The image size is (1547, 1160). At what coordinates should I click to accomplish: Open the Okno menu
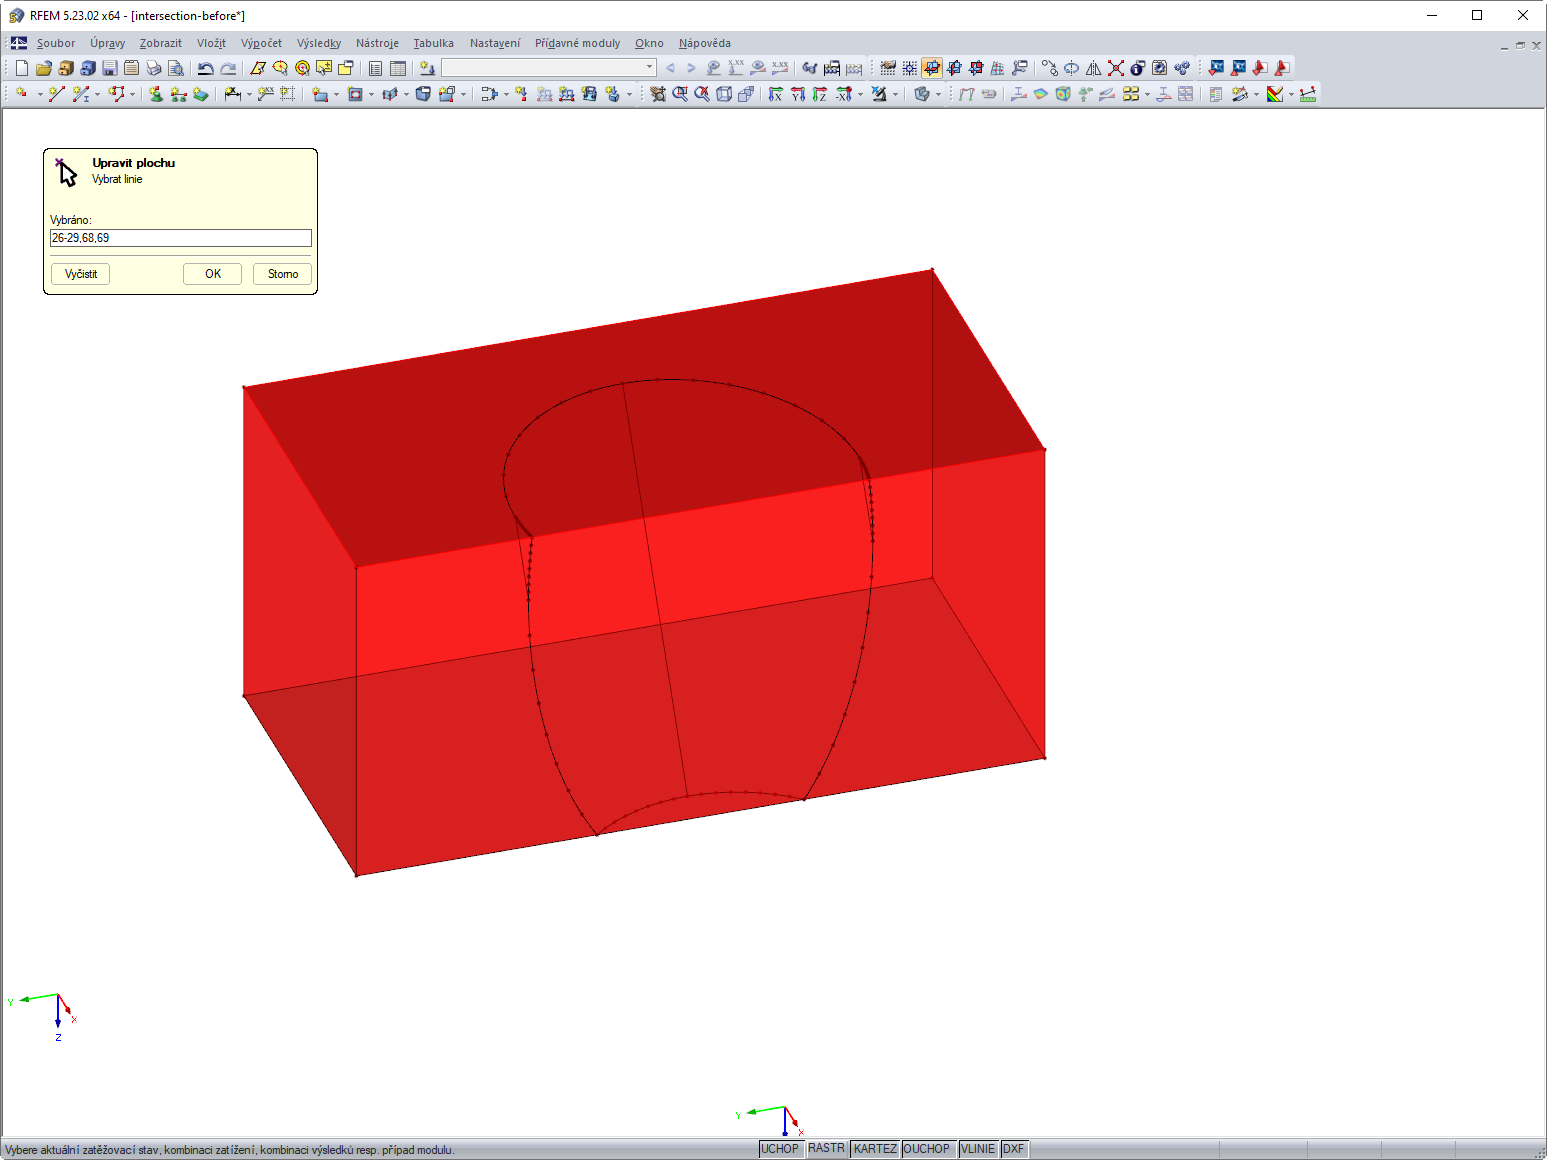point(649,43)
